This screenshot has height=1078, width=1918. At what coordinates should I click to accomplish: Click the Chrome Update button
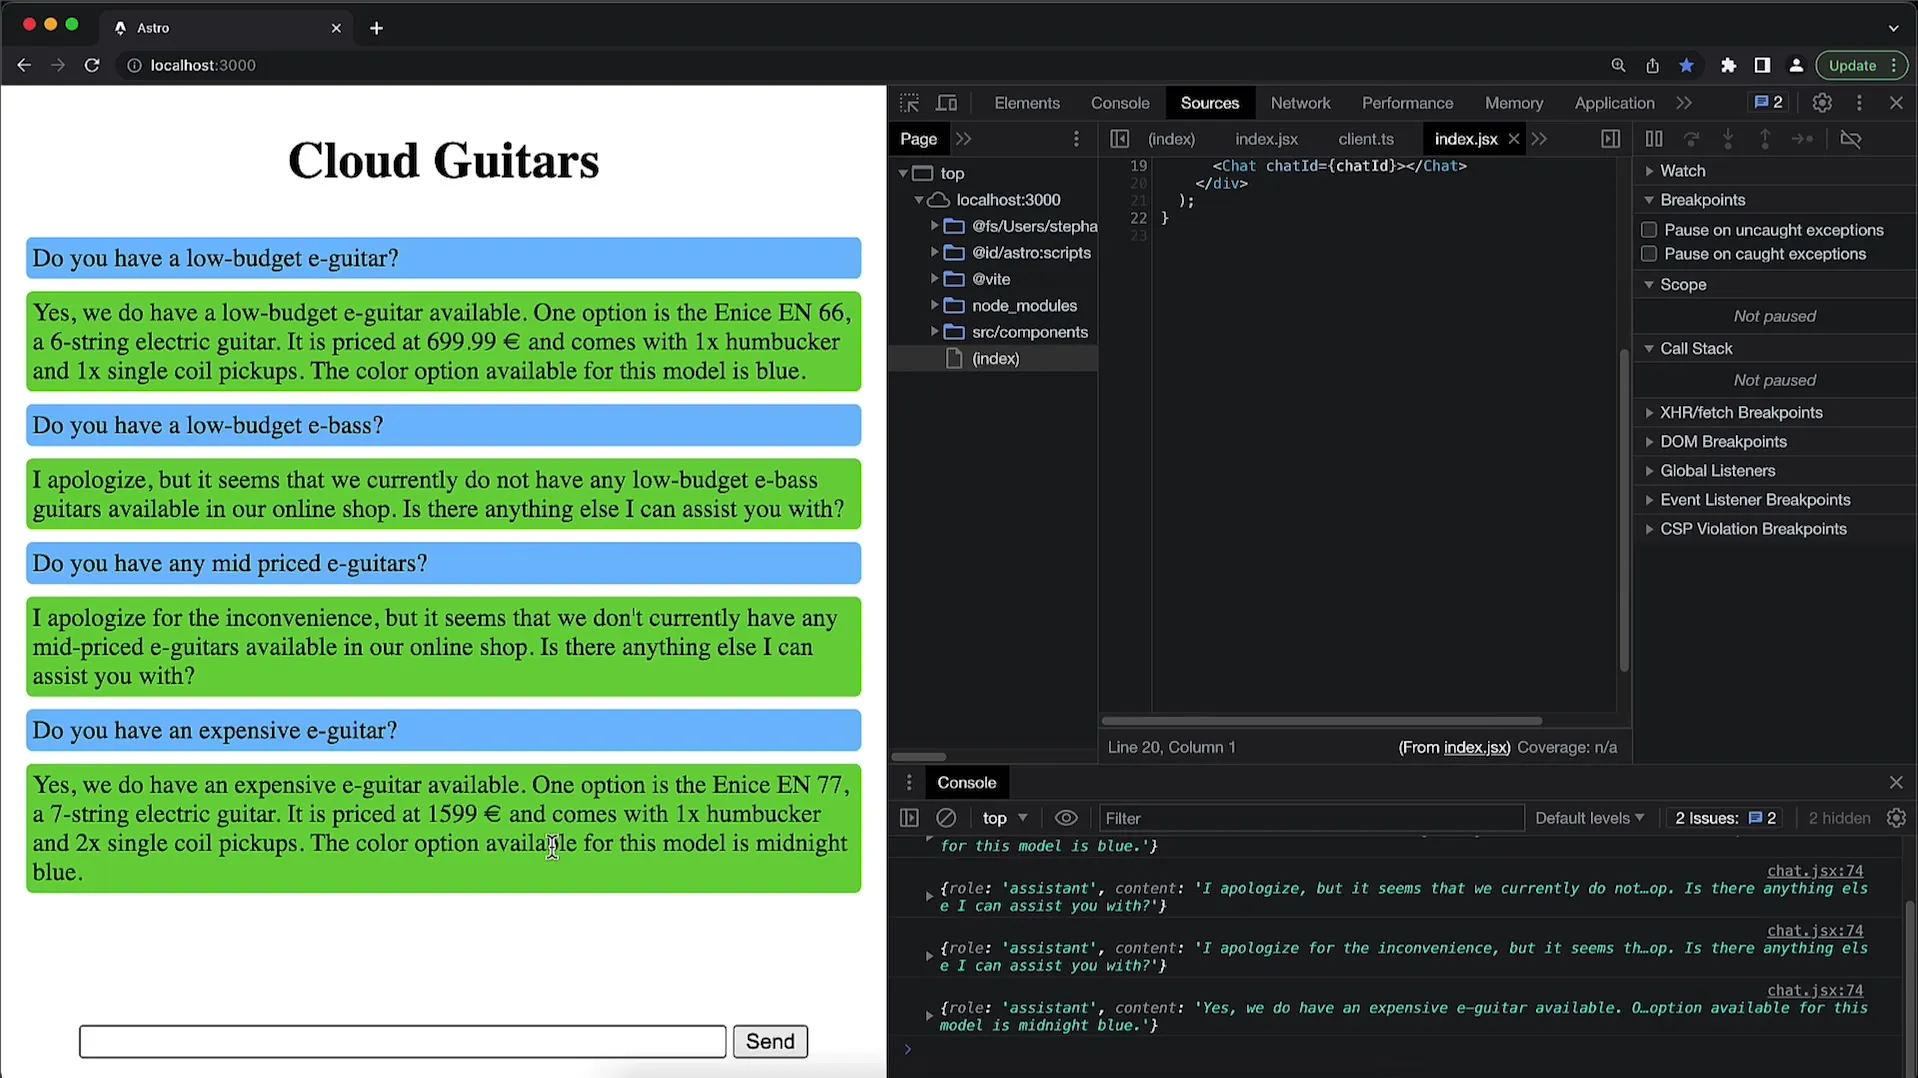click(1861, 65)
